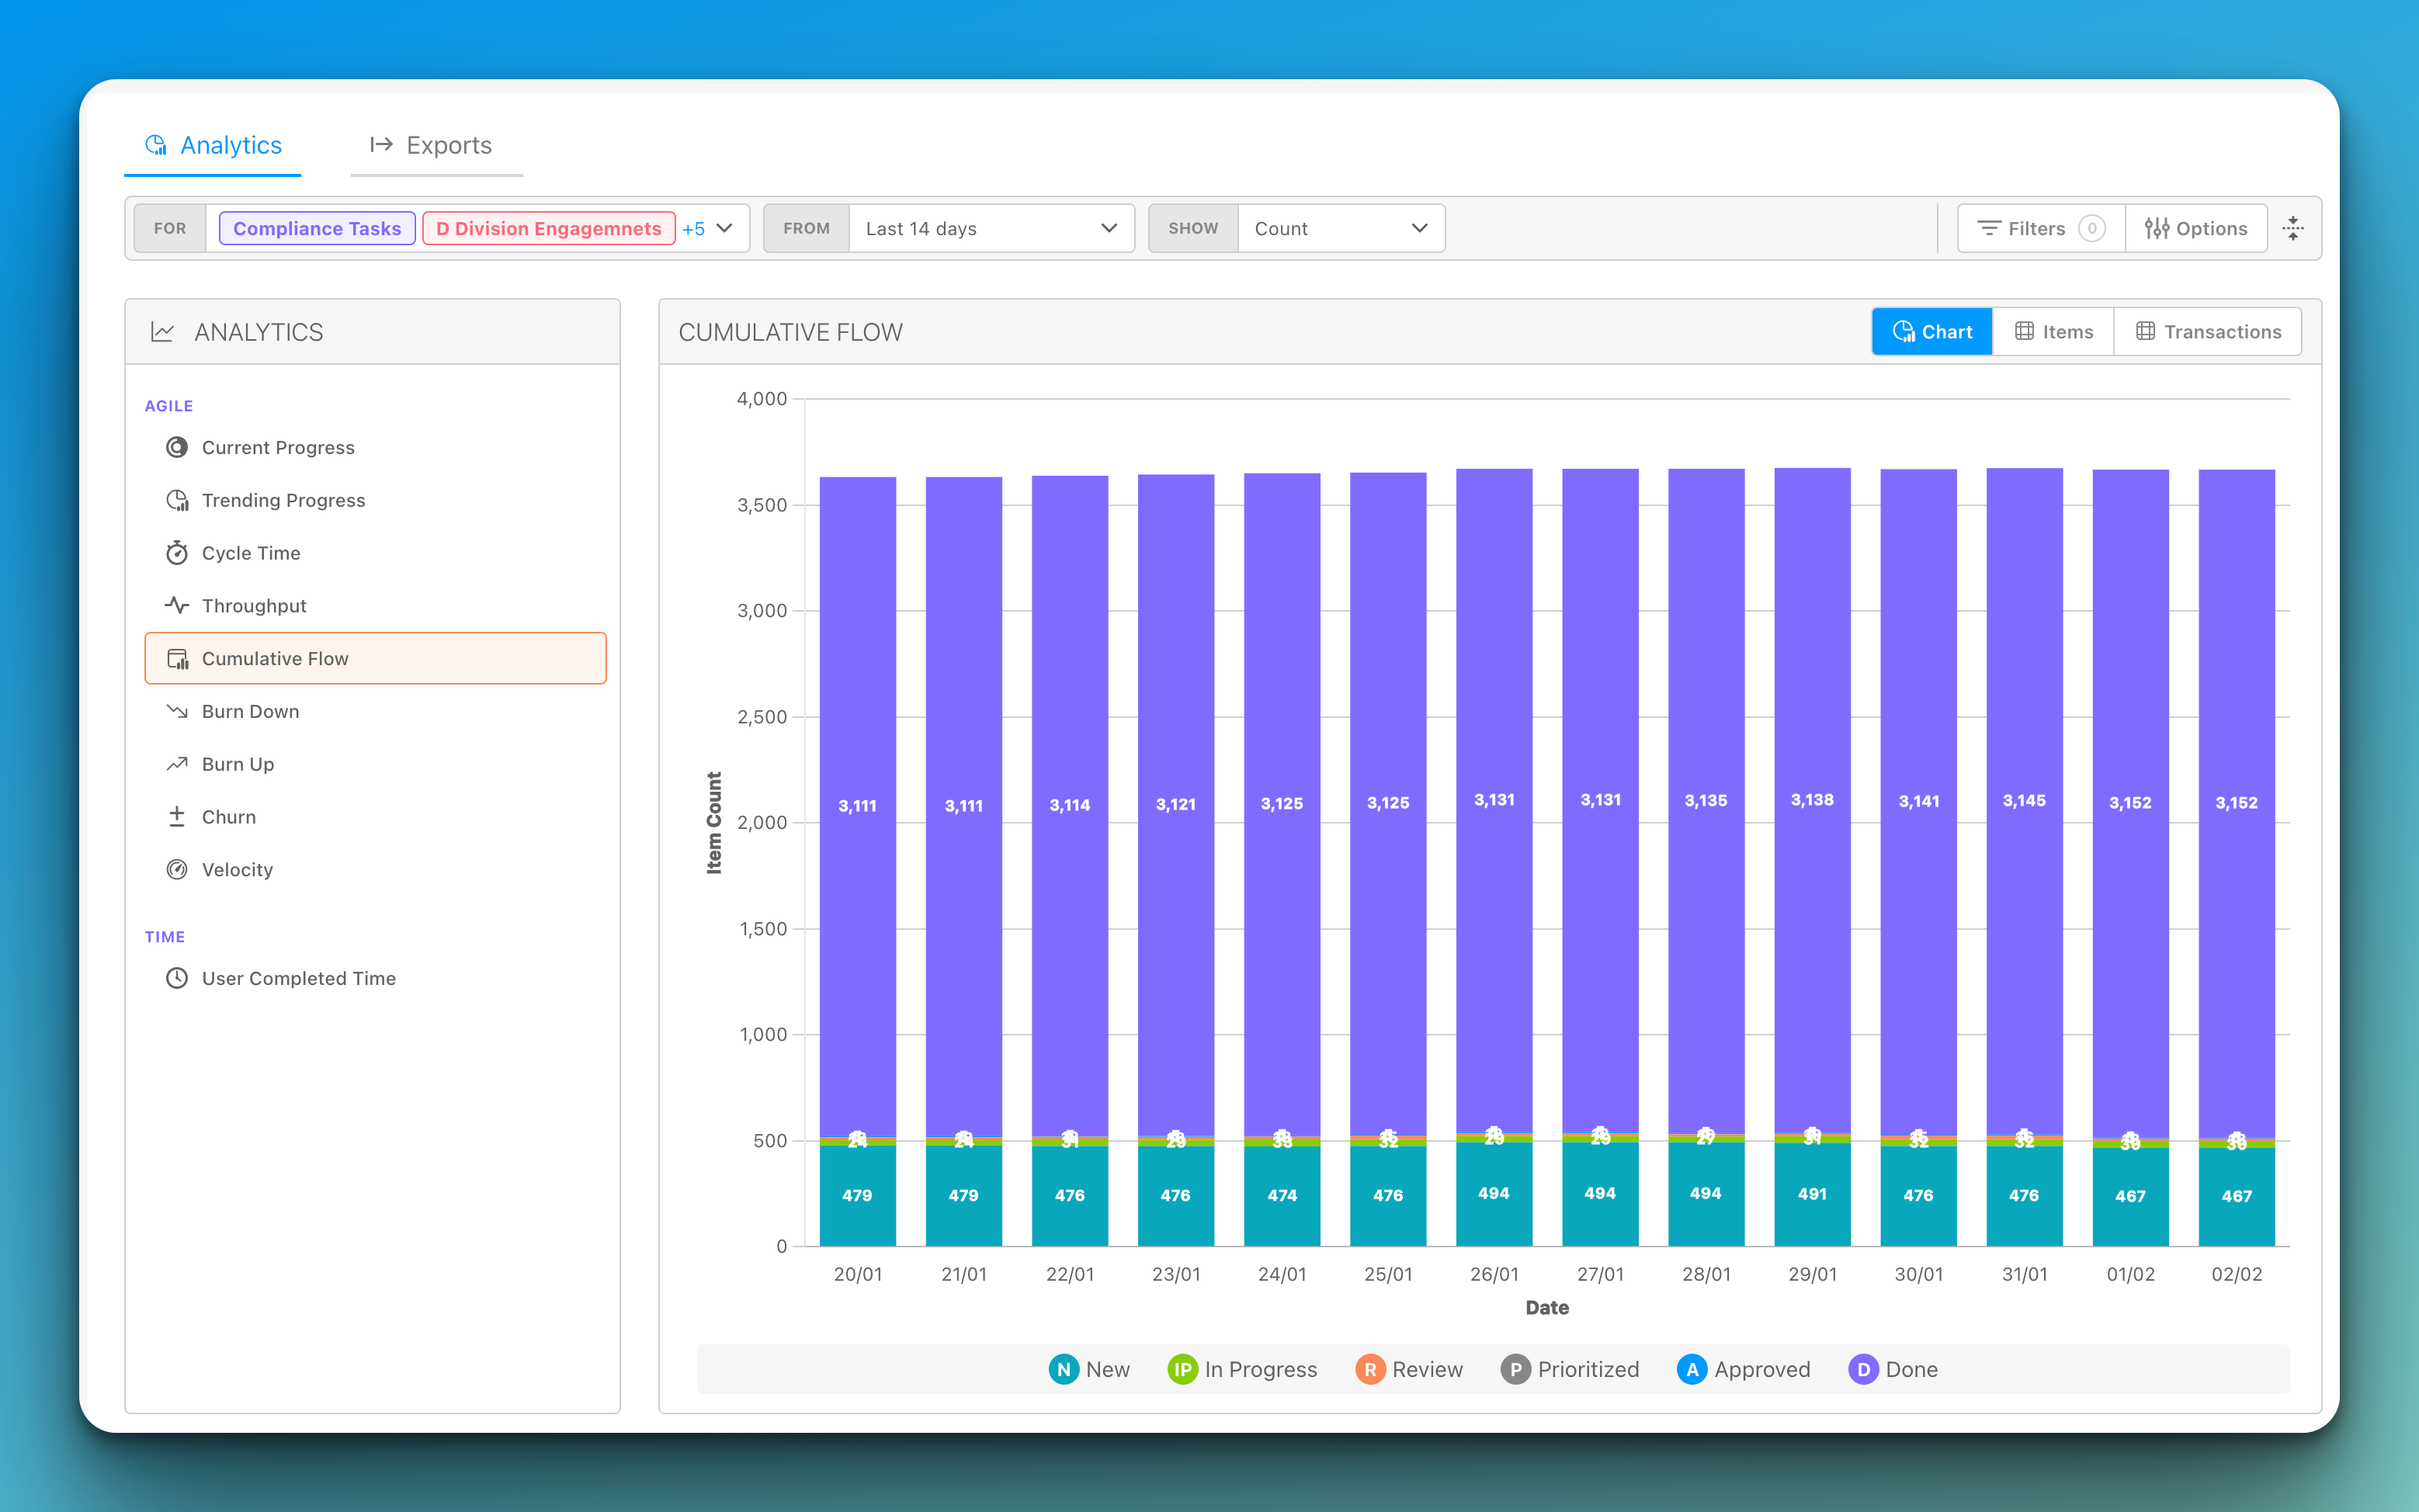Click the Throughput pulse icon
2419x1512 pixels.
[x=177, y=605]
